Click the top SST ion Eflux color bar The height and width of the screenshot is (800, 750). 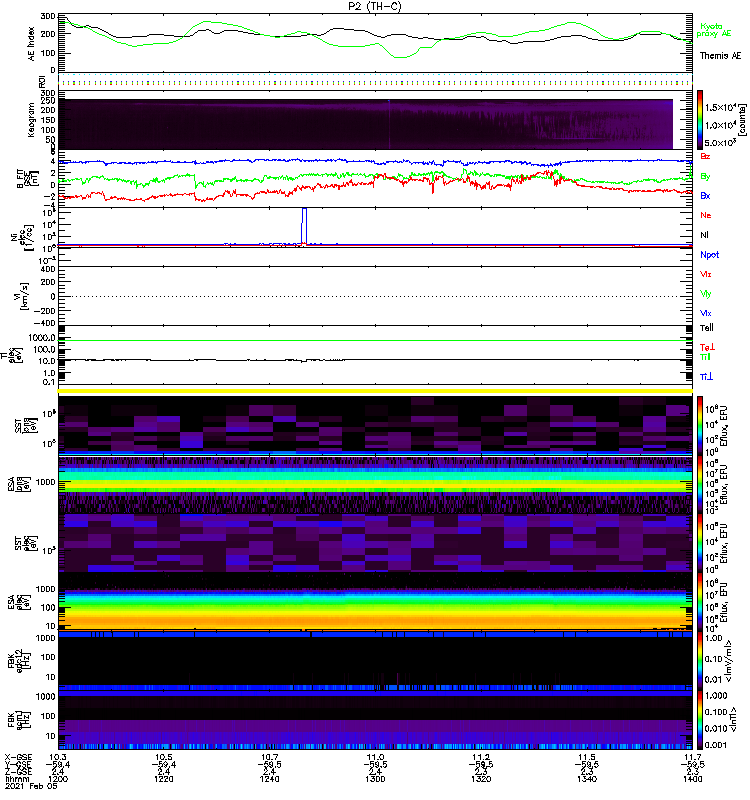coord(700,425)
